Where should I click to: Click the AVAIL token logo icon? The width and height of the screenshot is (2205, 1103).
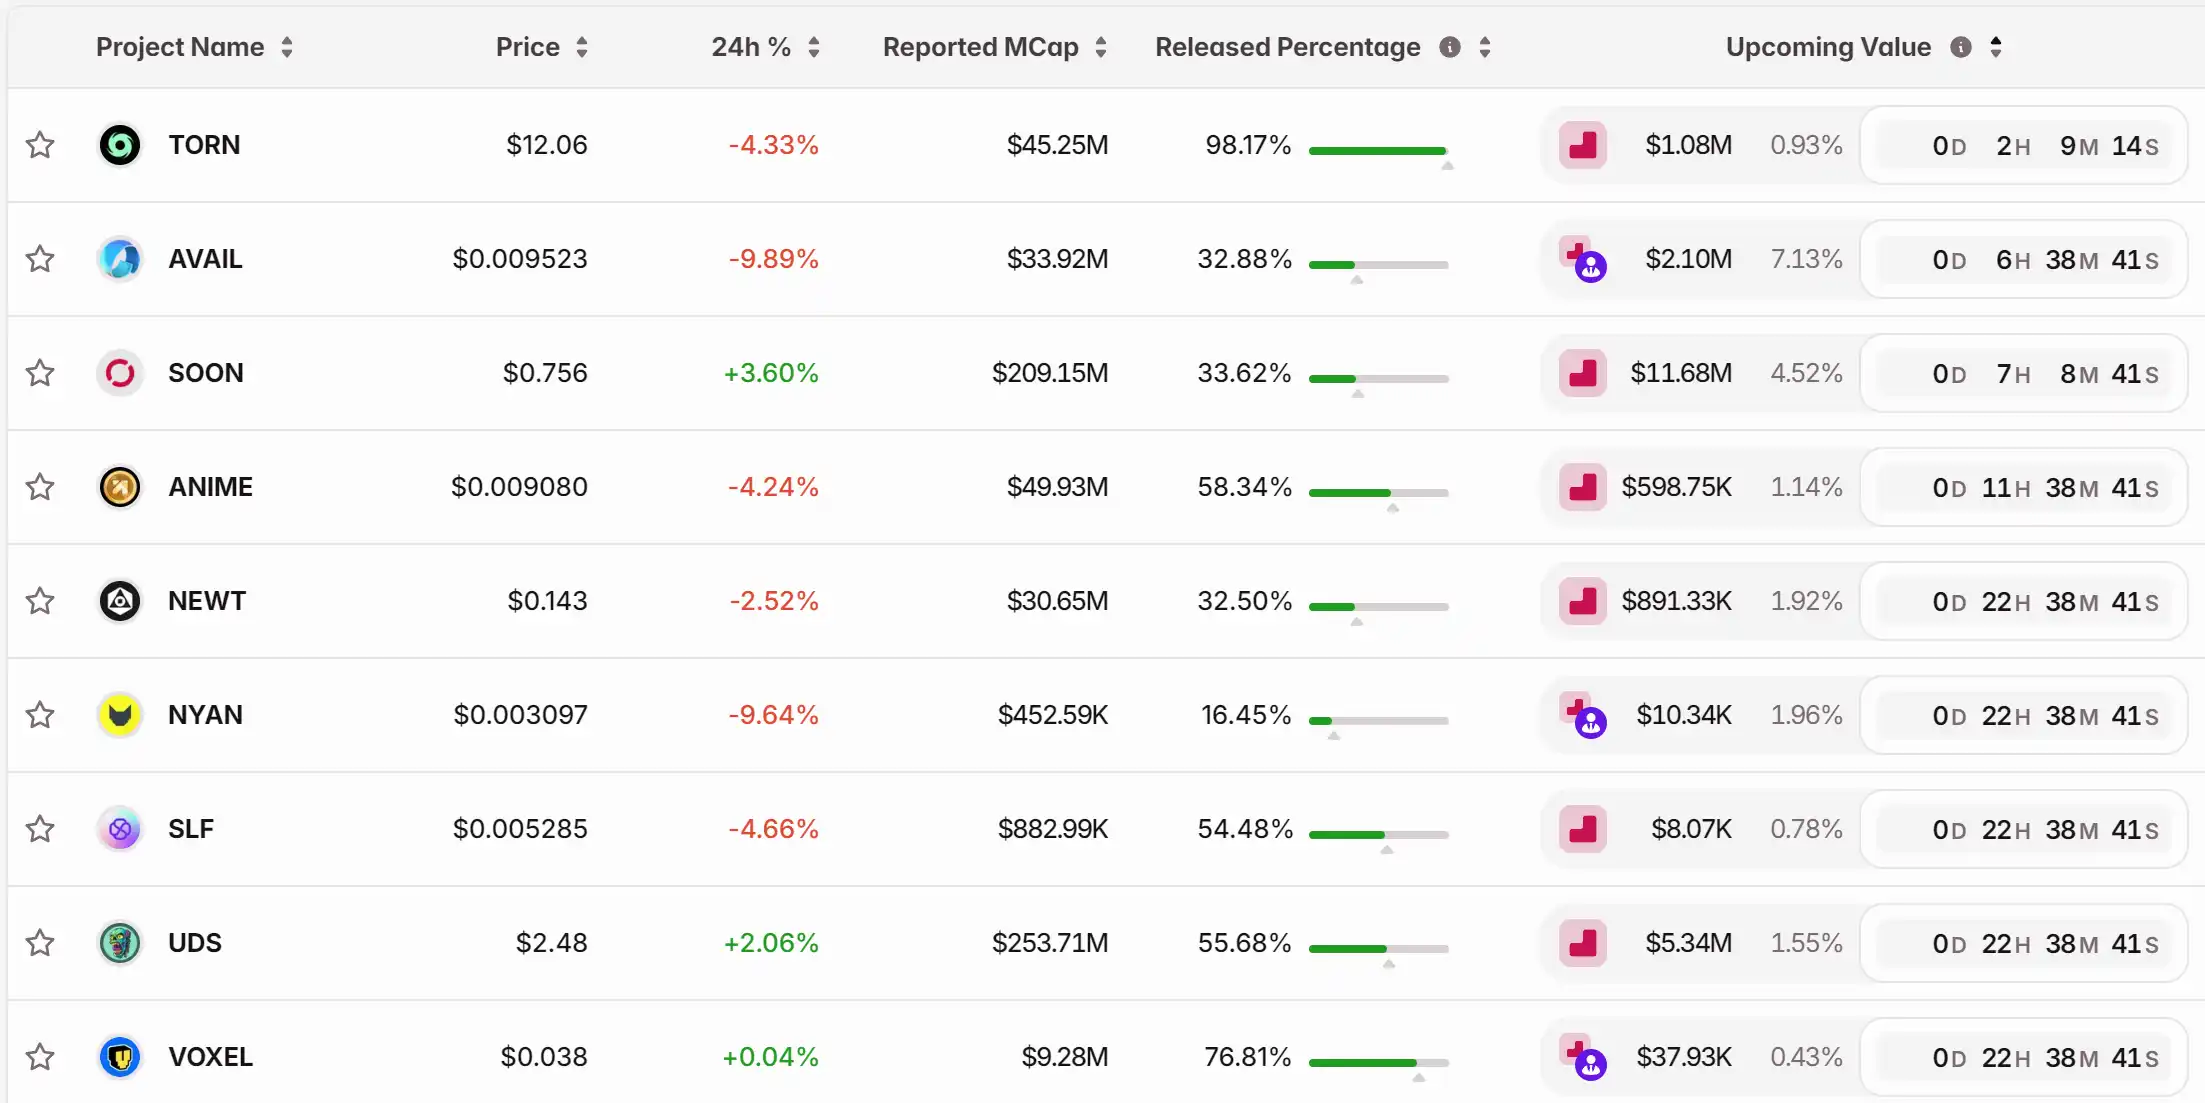[120, 259]
